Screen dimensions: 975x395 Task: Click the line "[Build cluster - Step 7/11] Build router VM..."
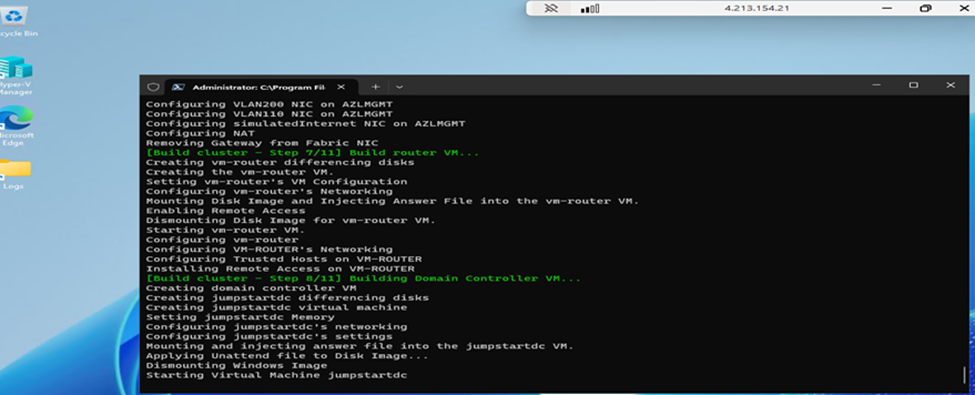click(x=313, y=152)
